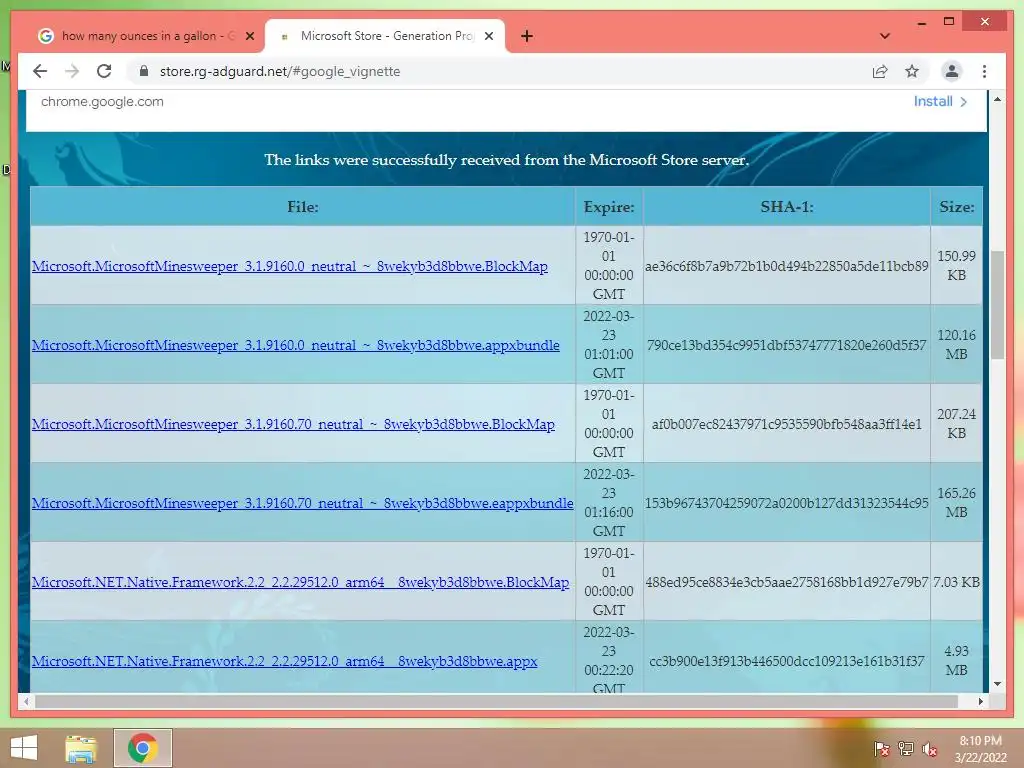1024x768 pixels.
Task: Click the chrome.google.com ad text
Action: pyautogui.click(x=103, y=101)
